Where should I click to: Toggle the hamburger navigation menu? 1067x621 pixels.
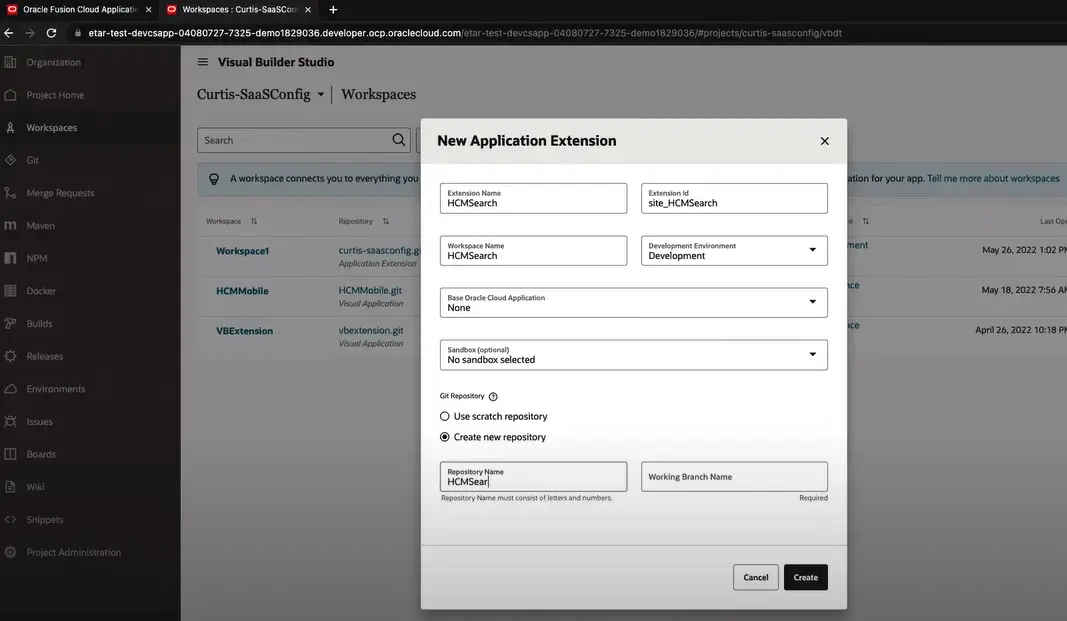coord(203,62)
